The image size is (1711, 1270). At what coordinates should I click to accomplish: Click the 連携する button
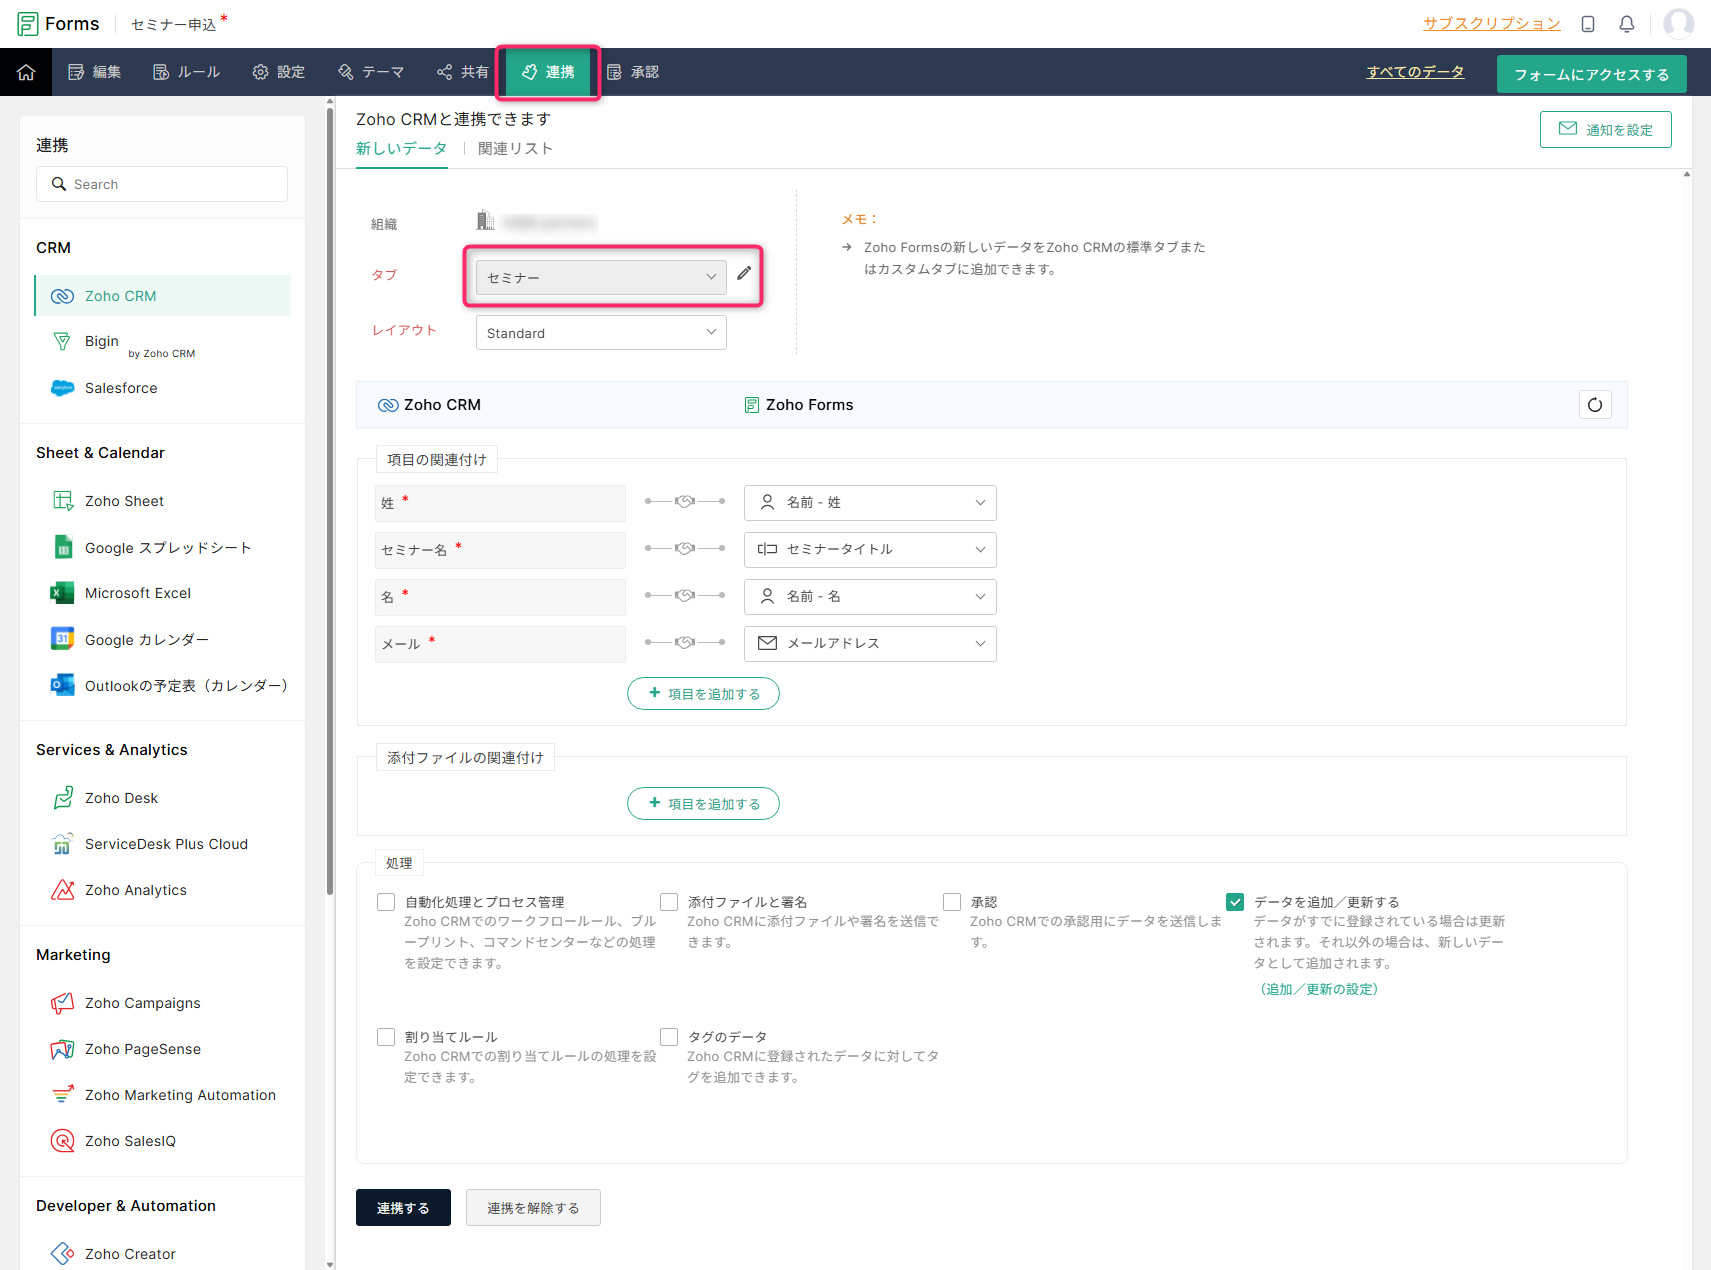coord(403,1208)
